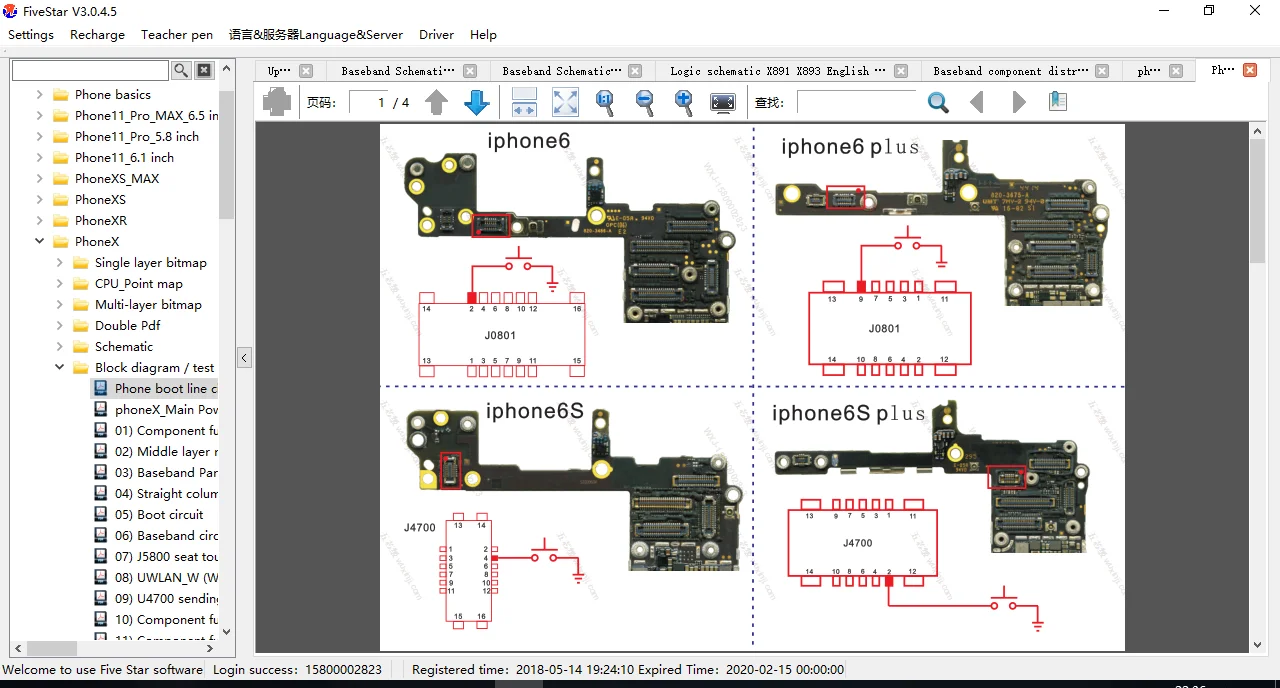Close the first Baseband Schematic tab

click(470, 71)
